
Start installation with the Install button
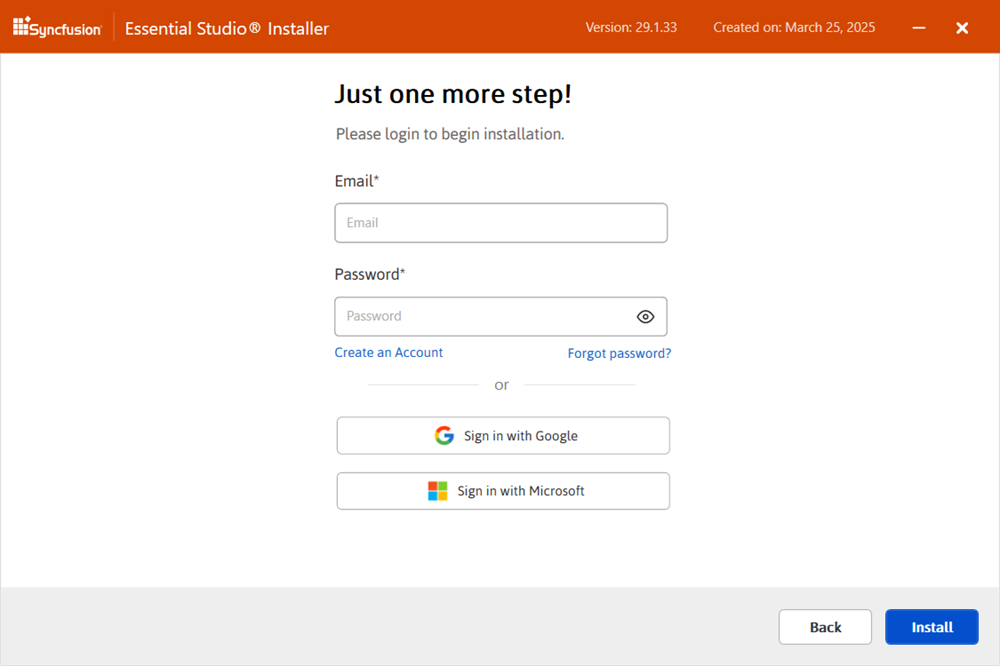(x=932, y=627)
